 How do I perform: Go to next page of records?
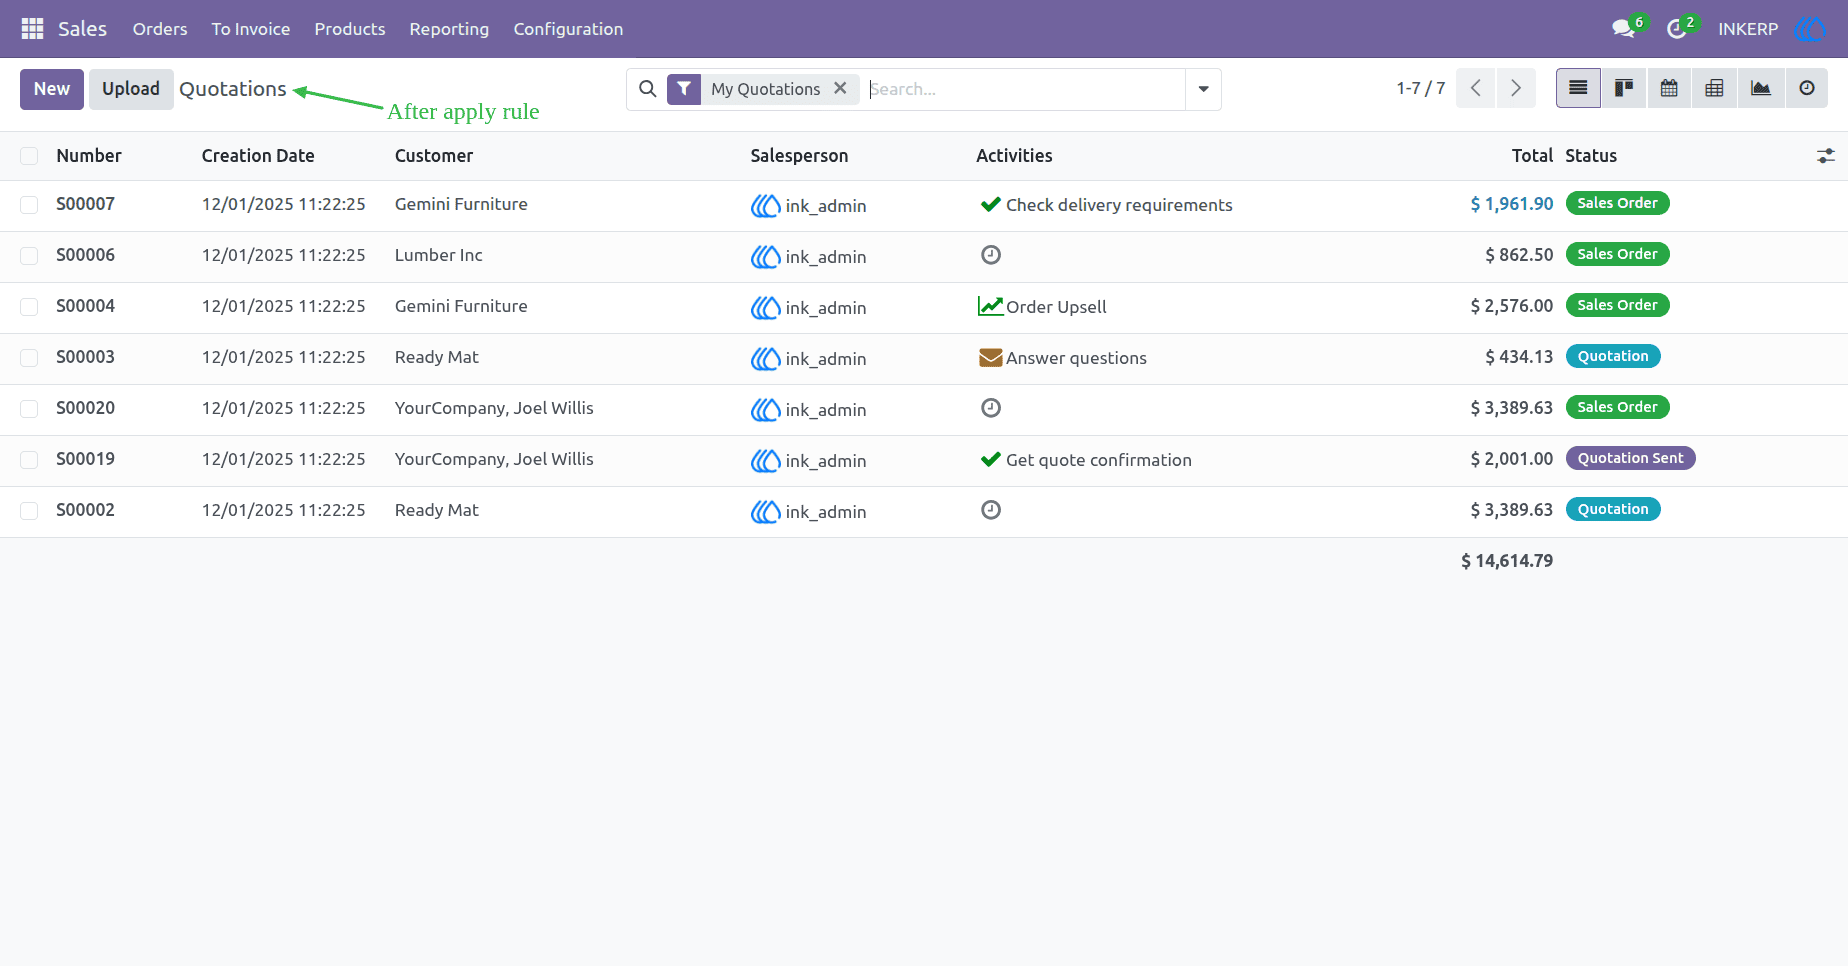(1516, 88)
